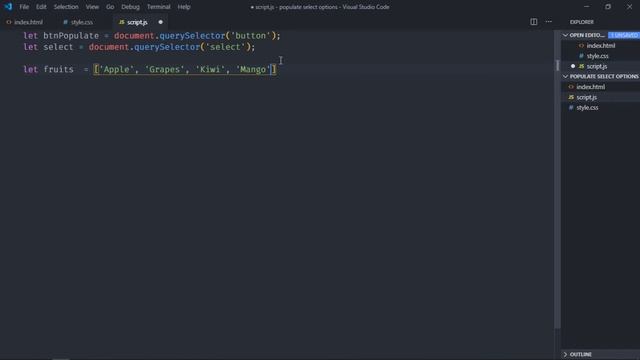
Task: Click the unsaved dot on script.js tab
Action: [160, 22]
